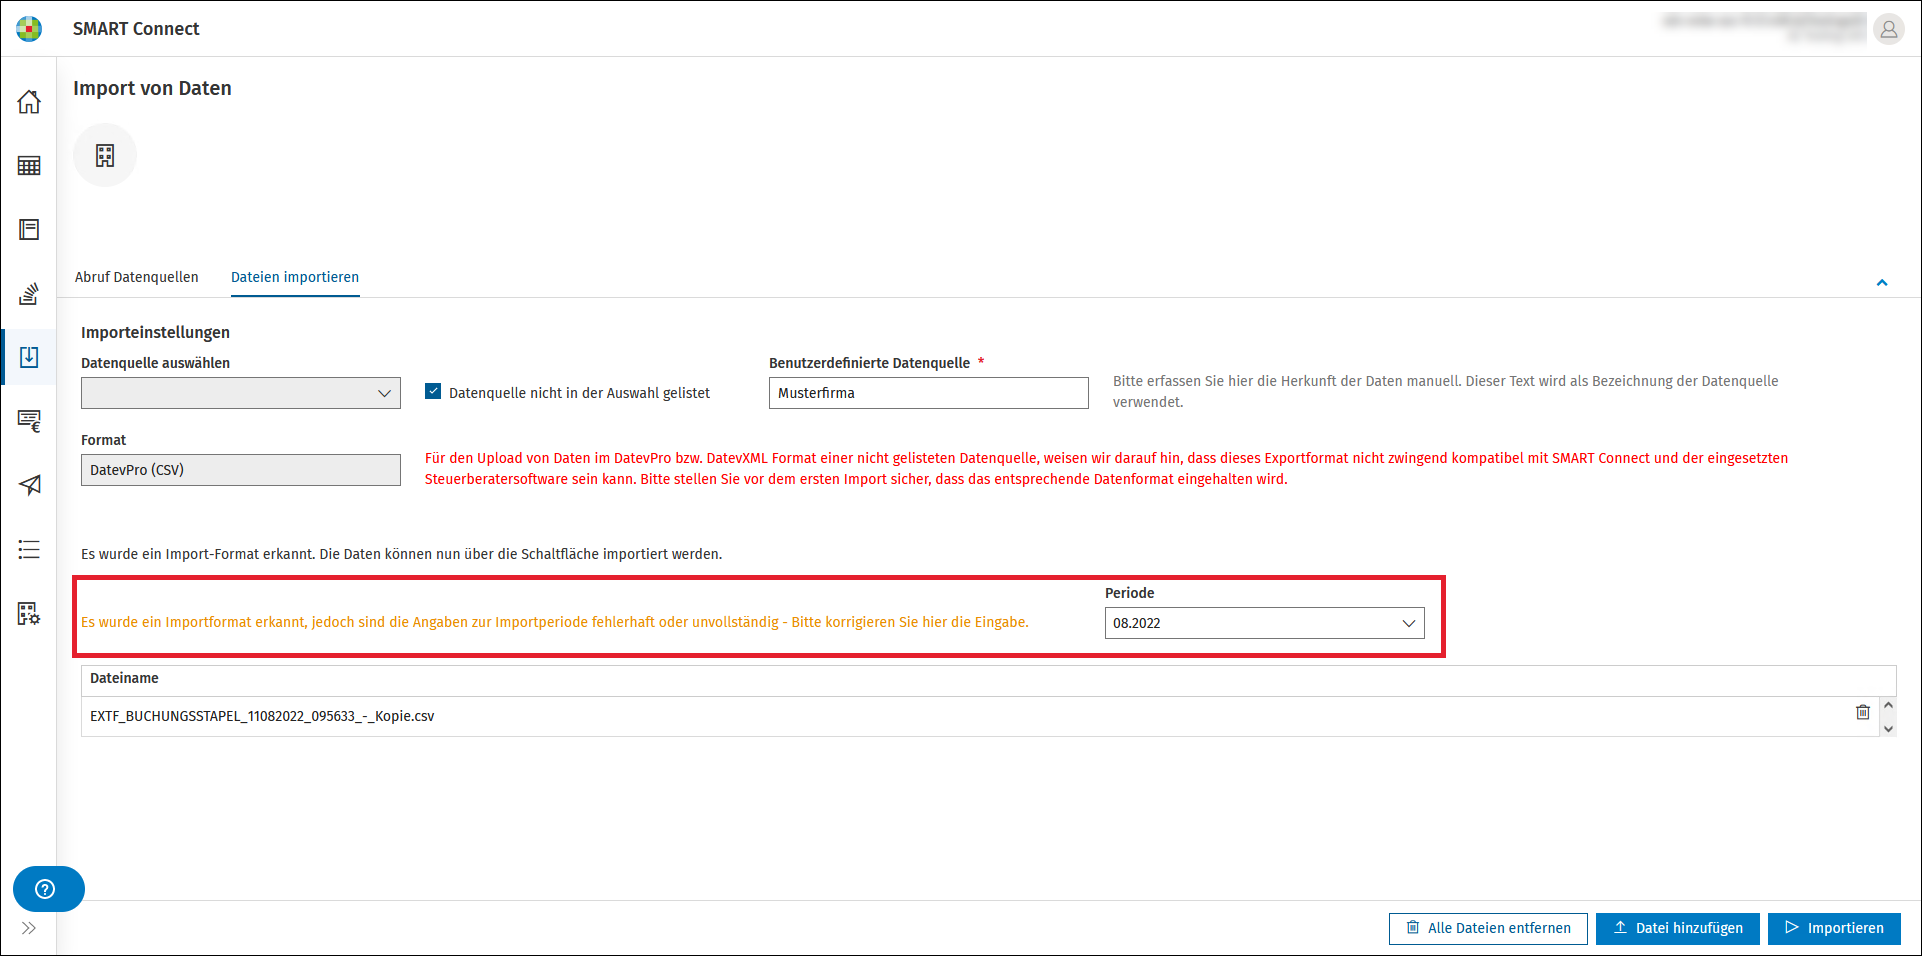Click the Import von Daten heading
Viewport: 1922px width, 956px height.
152,88
